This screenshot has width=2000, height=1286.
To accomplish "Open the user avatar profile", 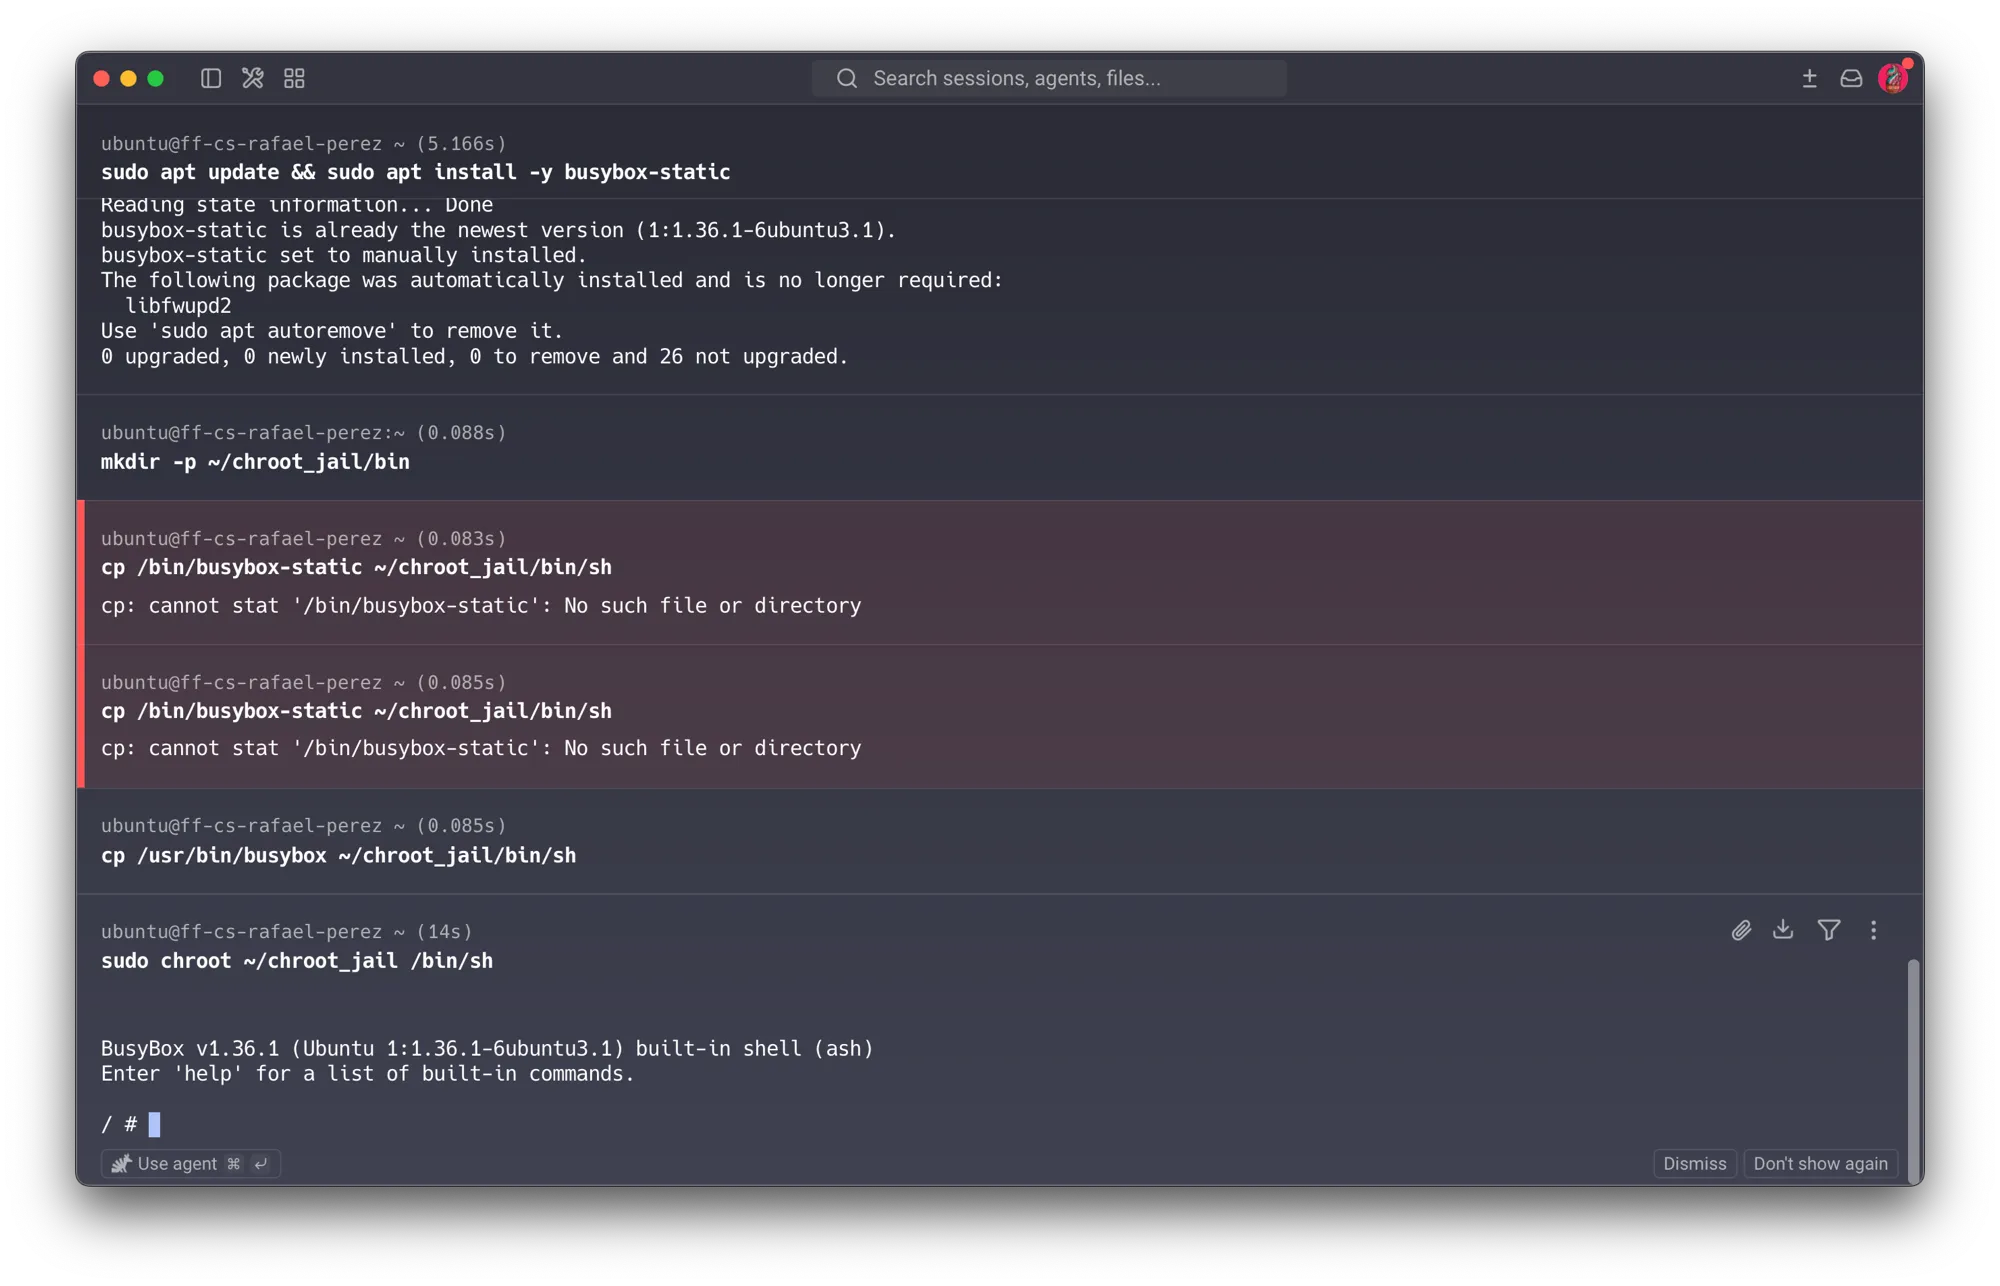I will coord(1893,78).
